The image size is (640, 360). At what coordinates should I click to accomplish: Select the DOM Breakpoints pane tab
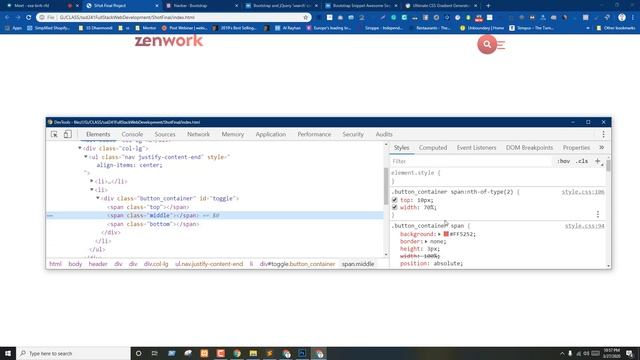point(529,148)
